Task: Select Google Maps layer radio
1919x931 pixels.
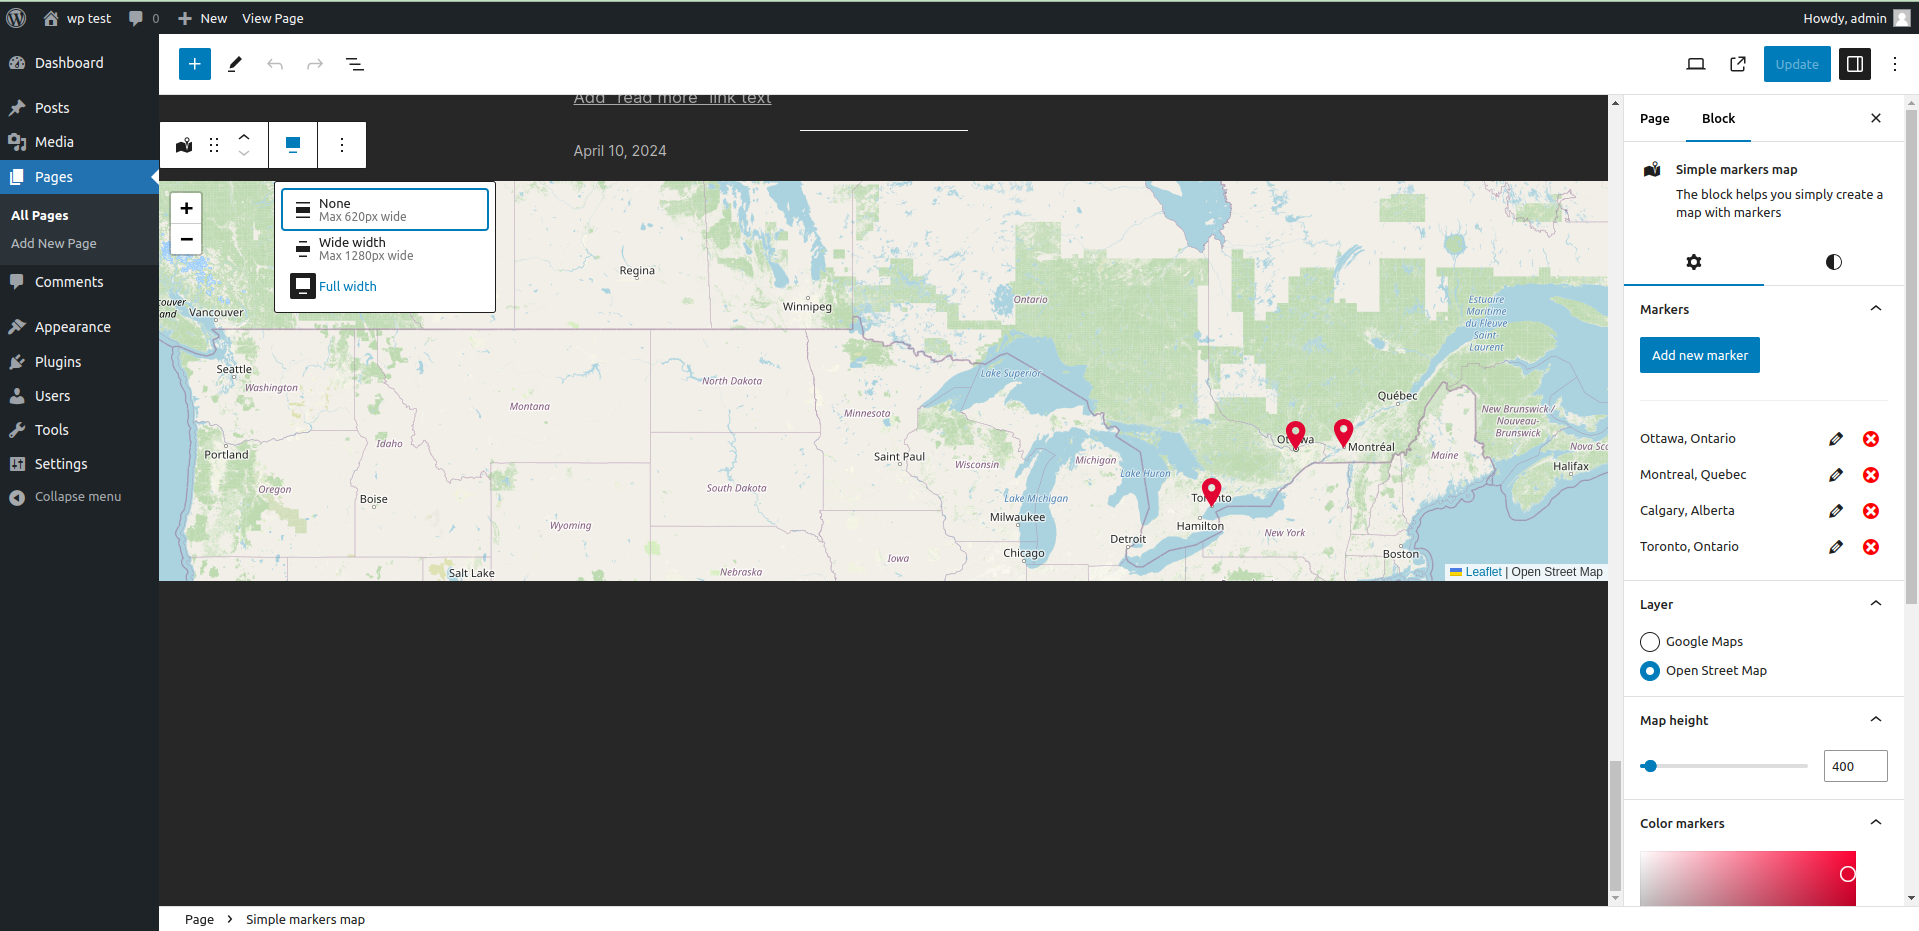Action: point(1650,642)
